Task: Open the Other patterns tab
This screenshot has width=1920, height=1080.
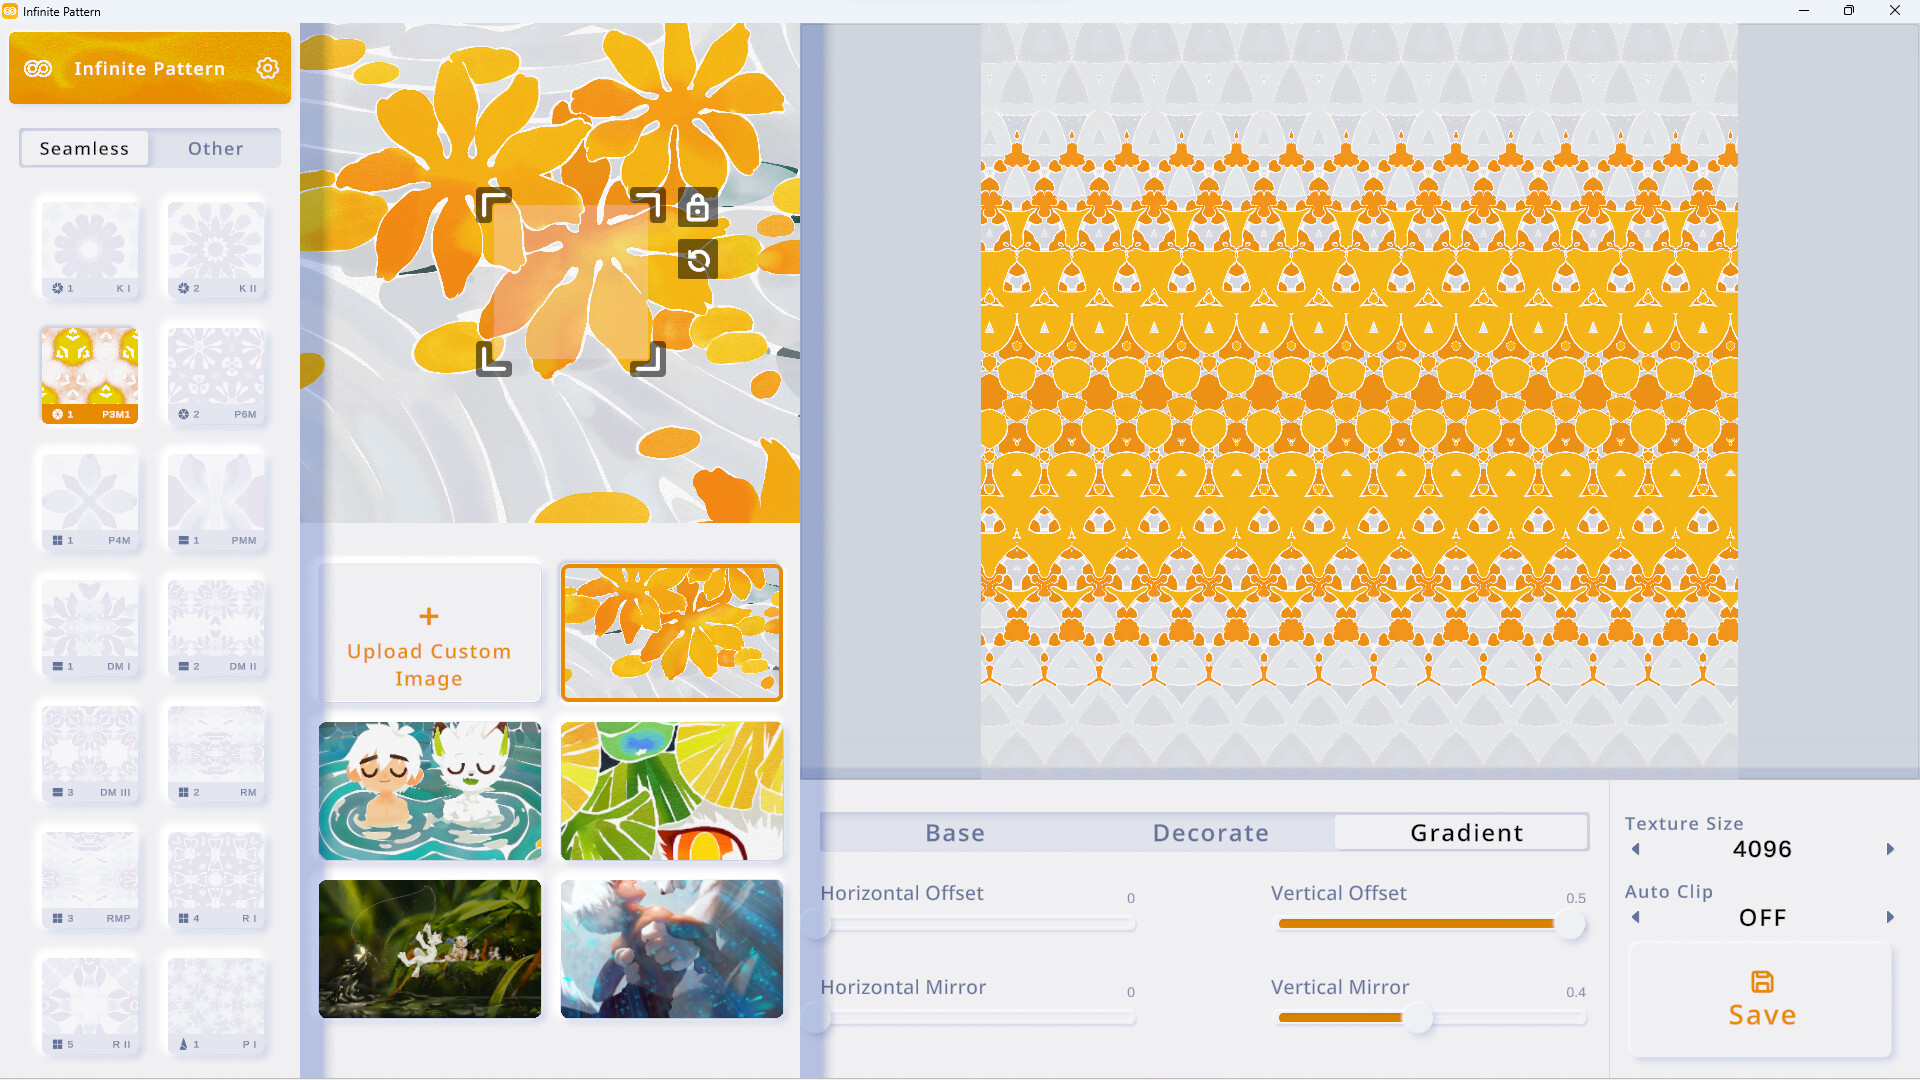Action: [x=214, y=146]
